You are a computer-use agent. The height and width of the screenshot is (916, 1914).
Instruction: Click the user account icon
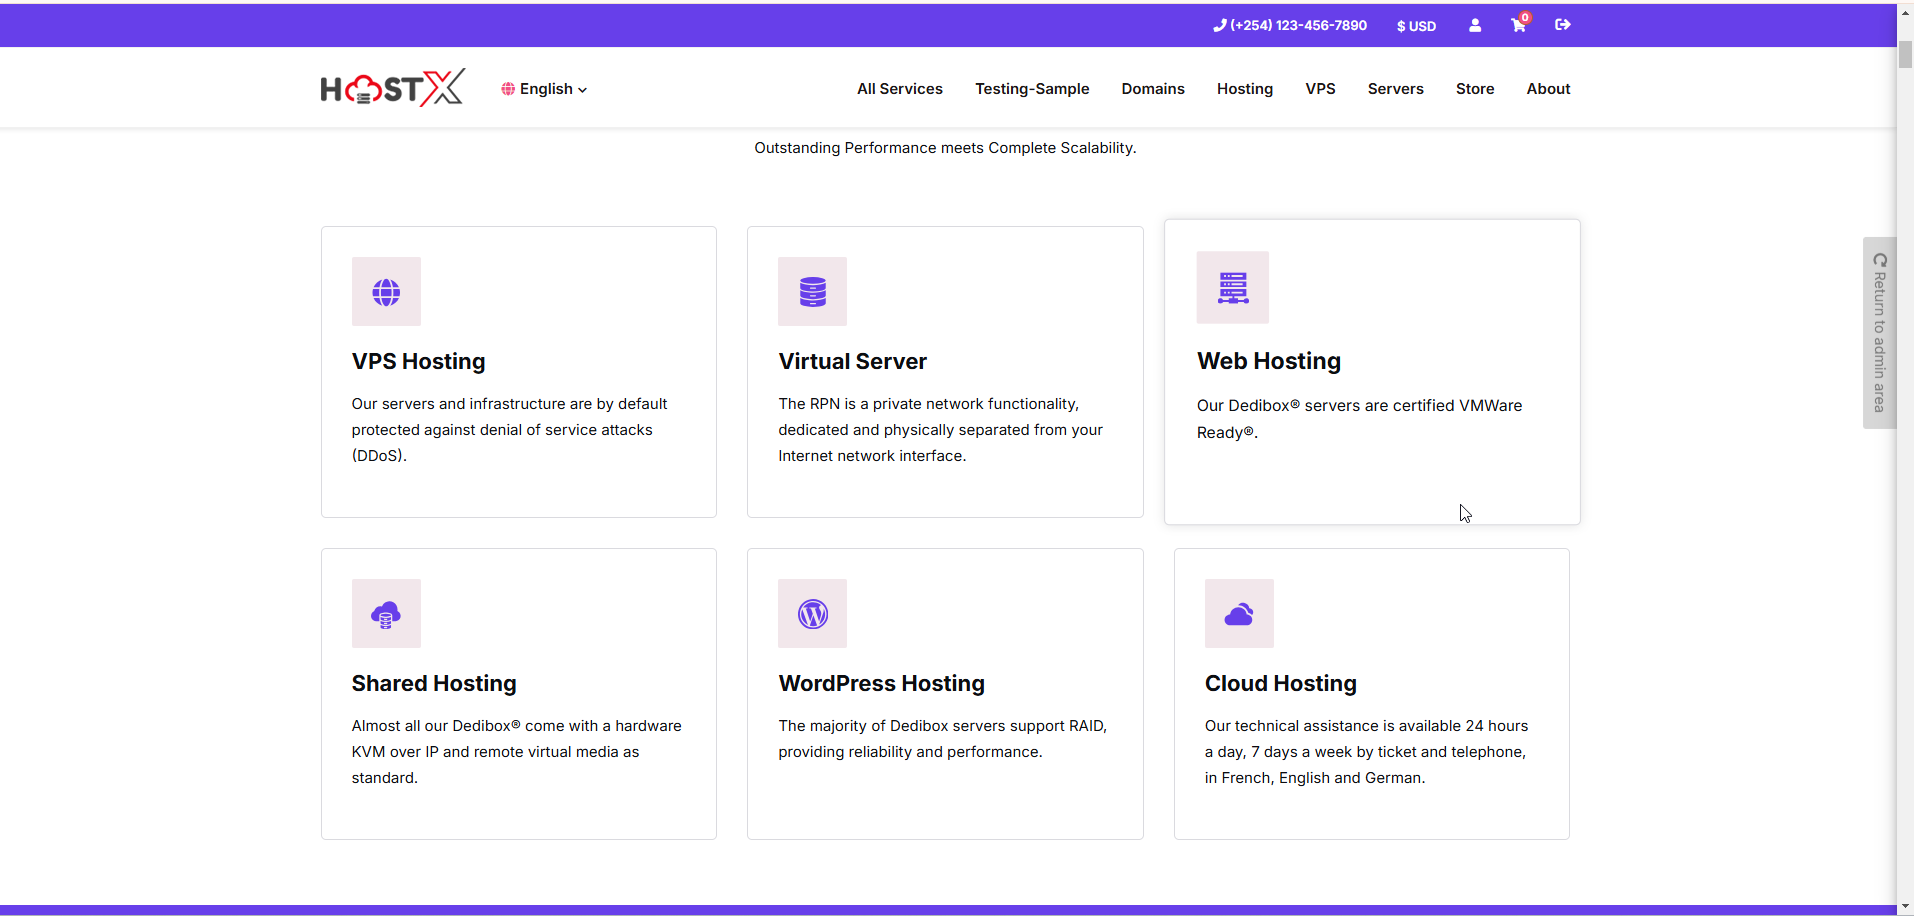pyautogui.click(x=1475, y=26)
